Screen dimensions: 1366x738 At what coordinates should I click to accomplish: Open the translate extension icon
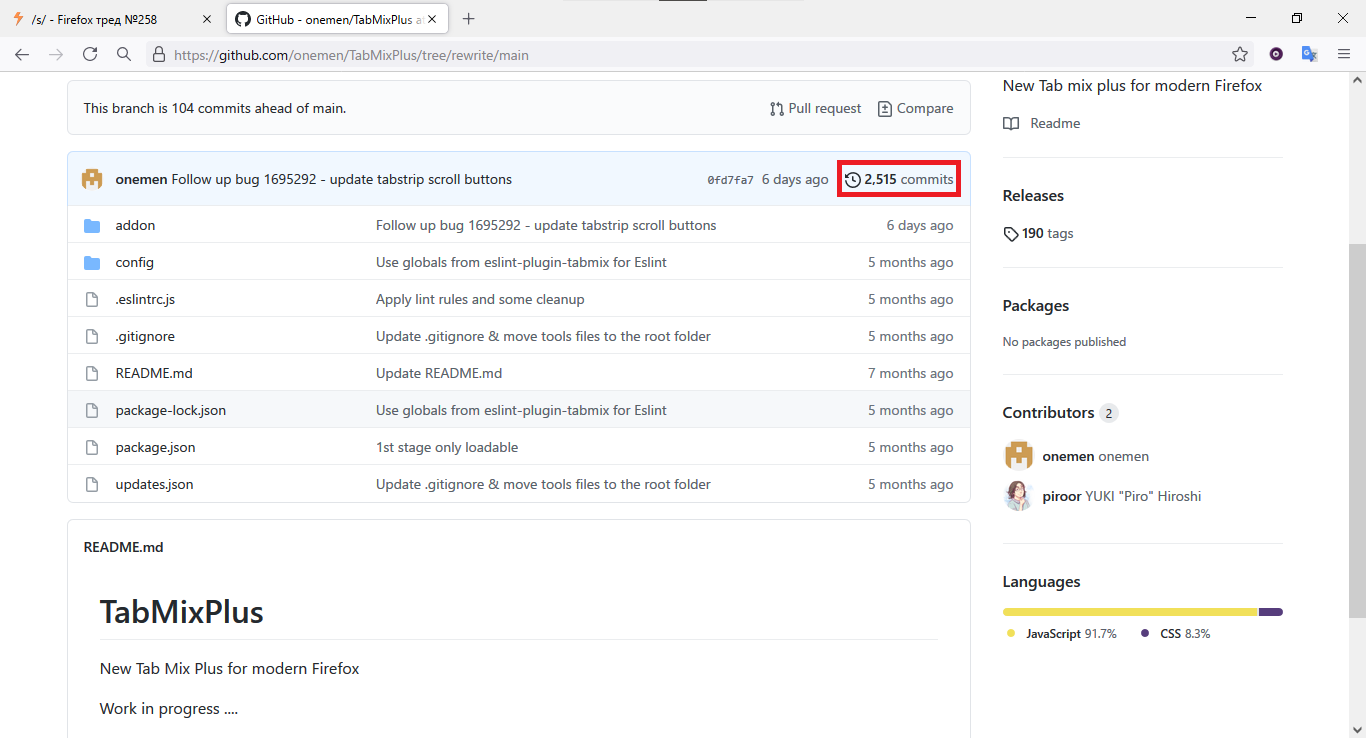click(x=1309, y=54)
